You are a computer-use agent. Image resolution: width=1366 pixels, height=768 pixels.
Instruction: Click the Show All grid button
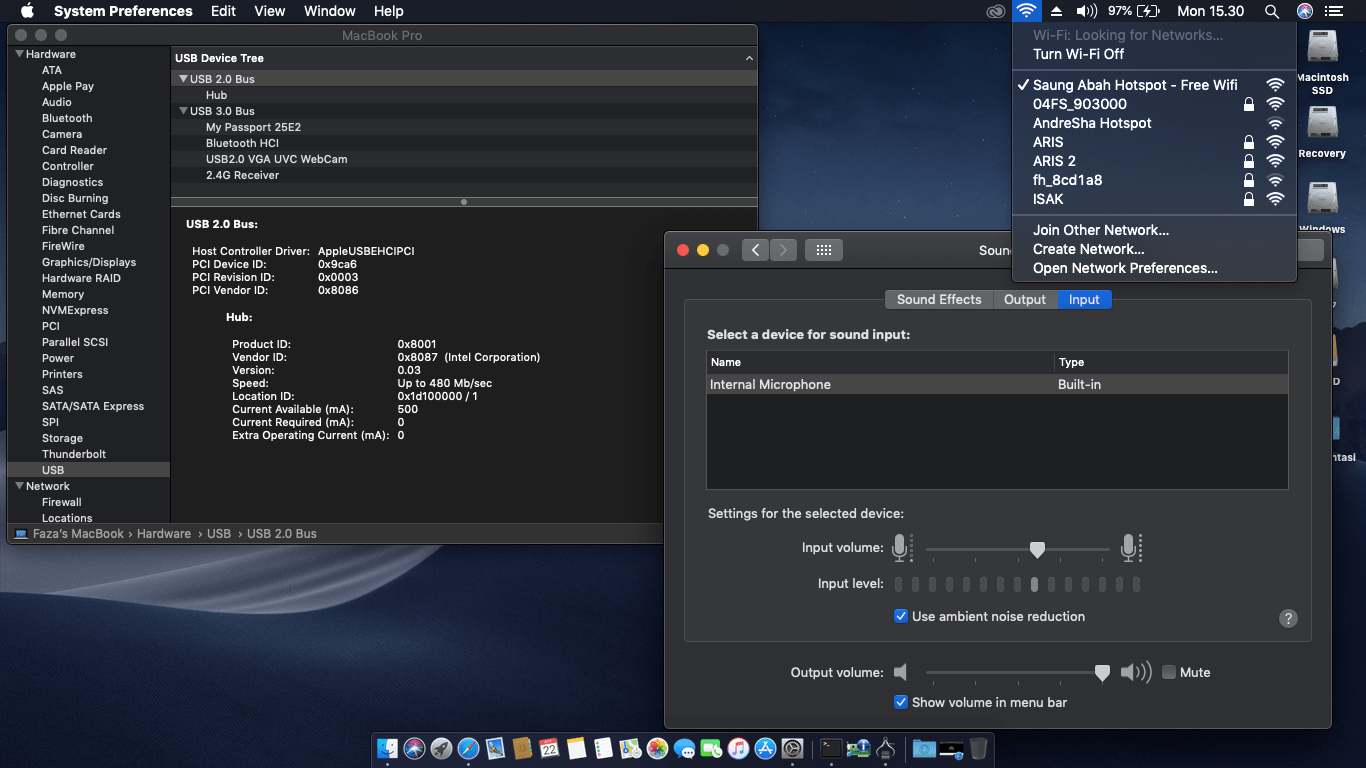(x=824, y=250)
